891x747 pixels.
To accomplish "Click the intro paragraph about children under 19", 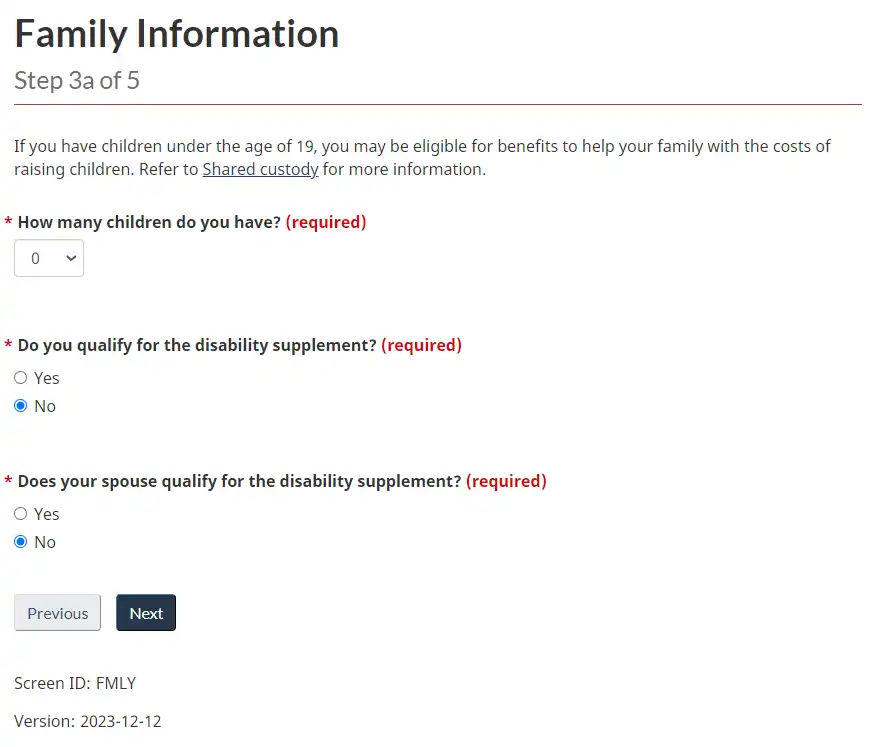I will [x=420, y=147].
